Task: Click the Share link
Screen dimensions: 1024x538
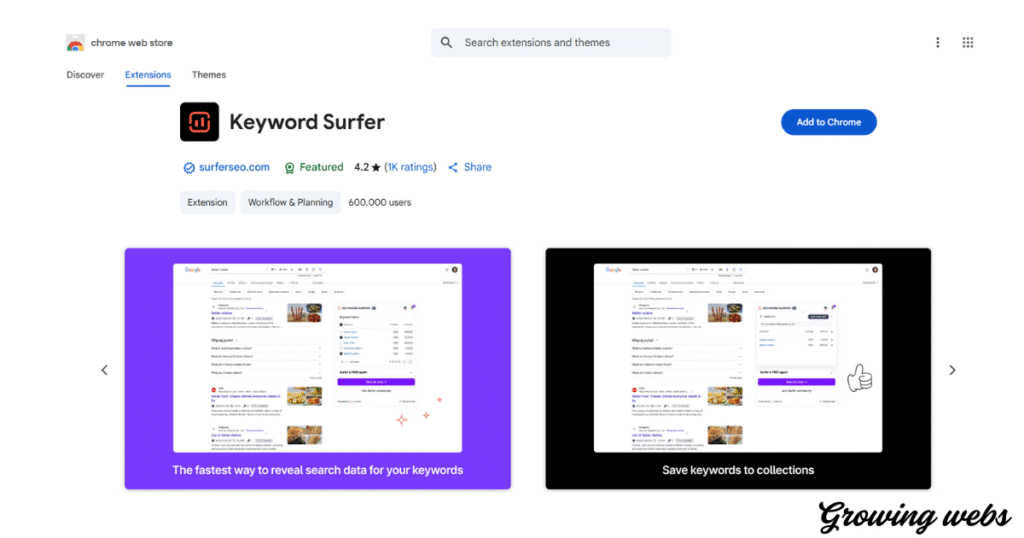Action: click(x=477, y=167)
